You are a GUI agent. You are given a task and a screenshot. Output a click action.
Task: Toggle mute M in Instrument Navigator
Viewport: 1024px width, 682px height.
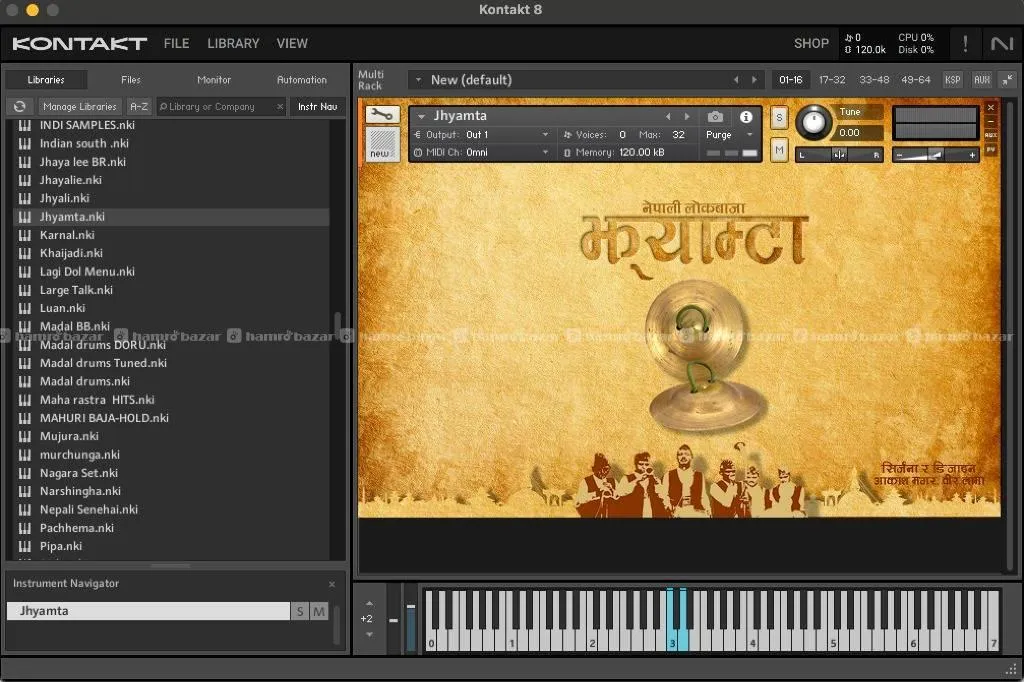319,611
